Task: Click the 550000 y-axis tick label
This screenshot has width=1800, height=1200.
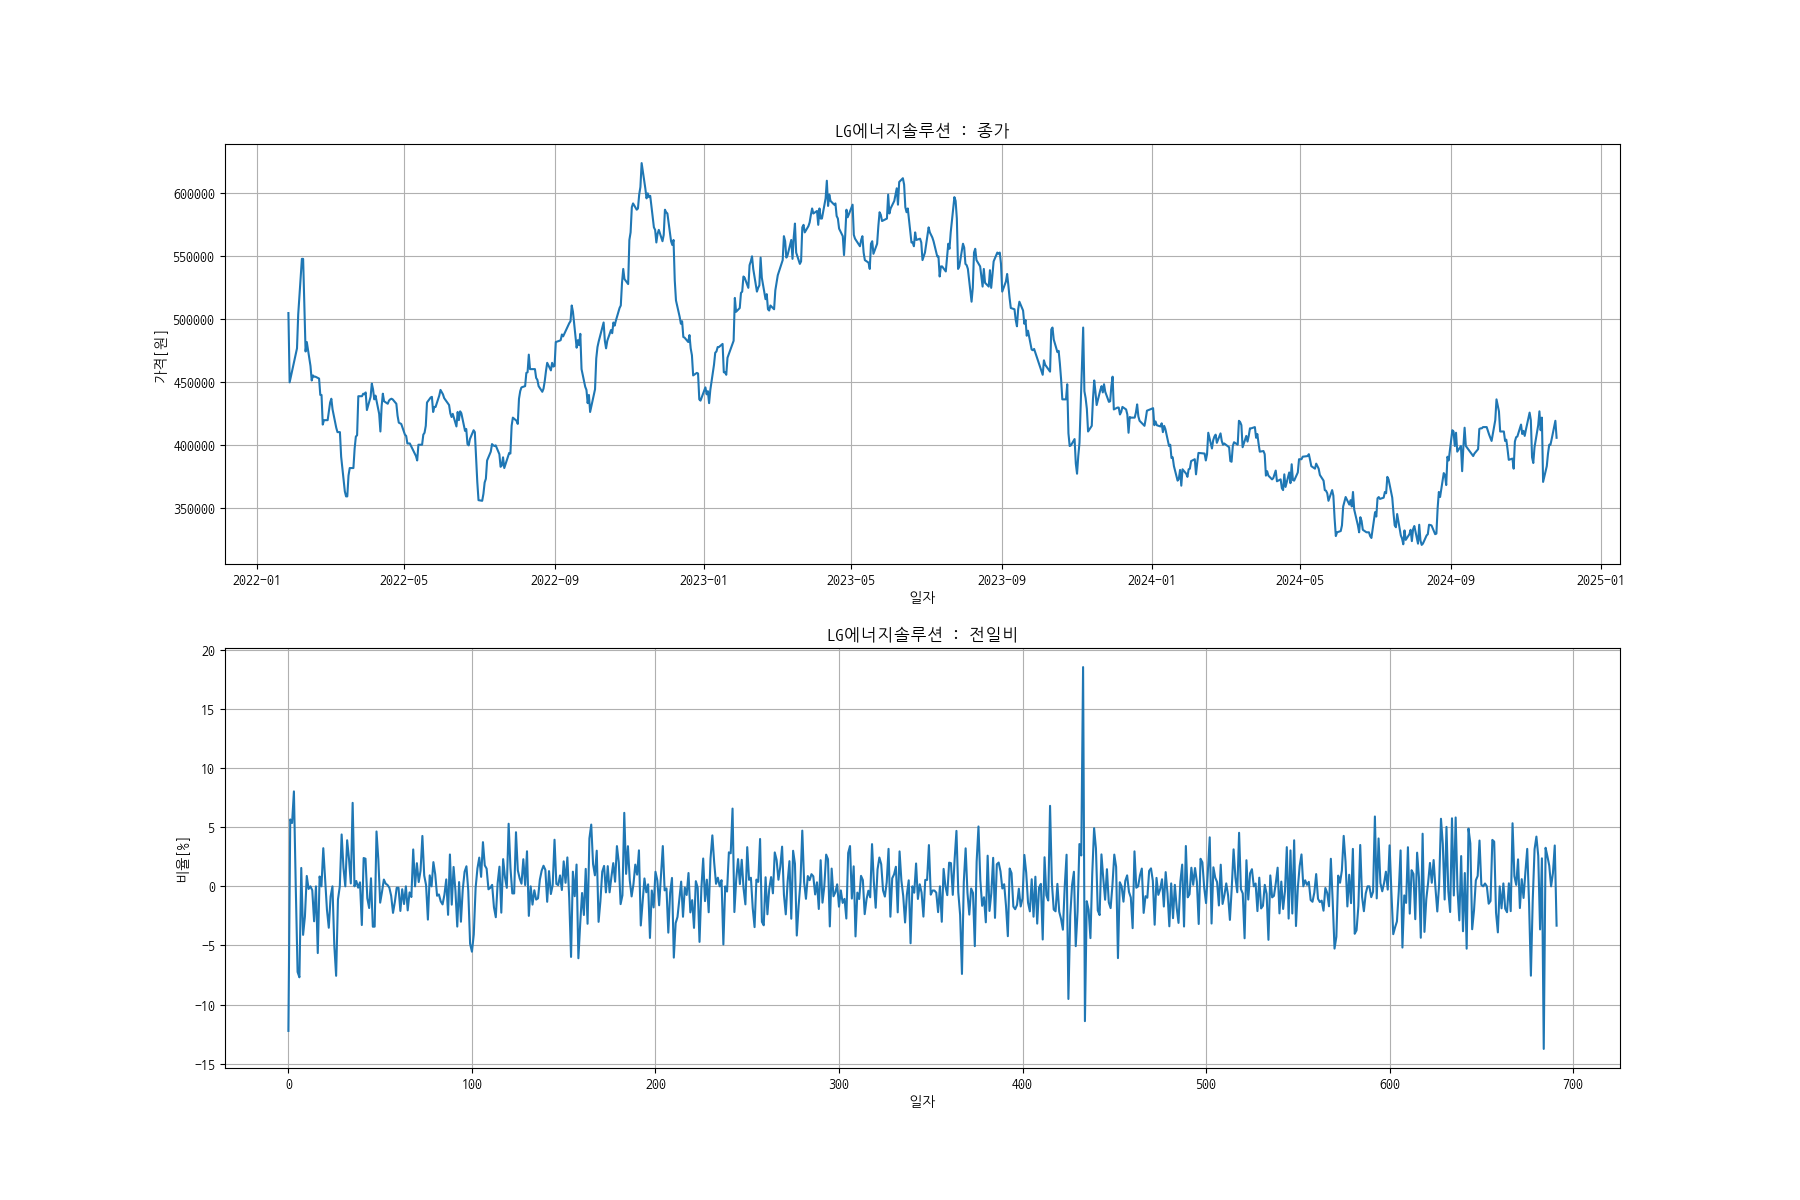Action: pos(194,257)
